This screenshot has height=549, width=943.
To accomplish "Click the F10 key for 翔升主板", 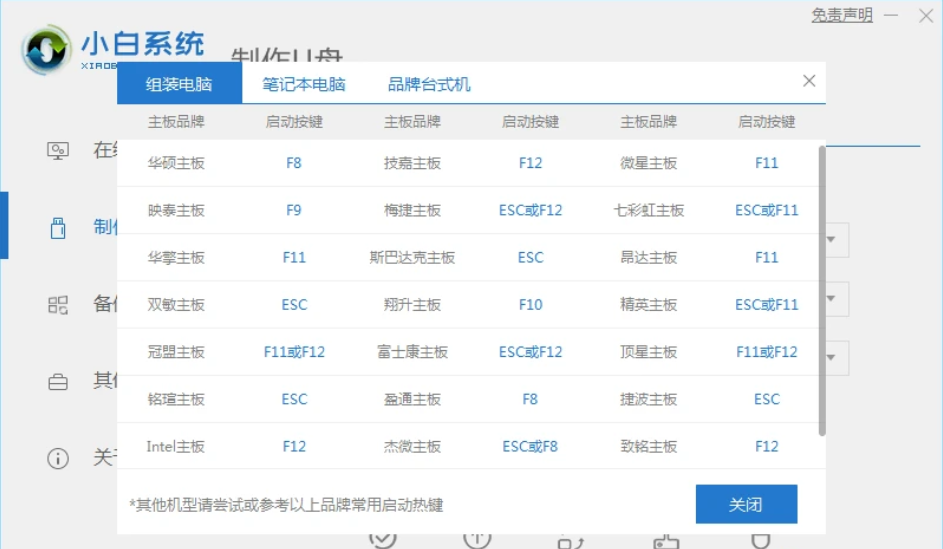I will 530,305.
